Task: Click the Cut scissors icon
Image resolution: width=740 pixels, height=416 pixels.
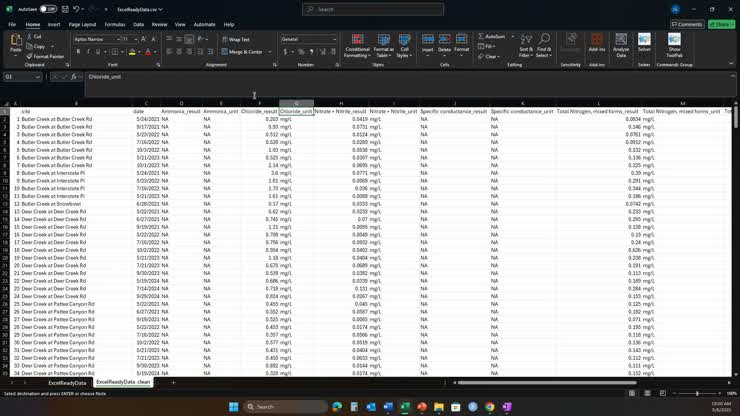Action: [x=30, y=36]
